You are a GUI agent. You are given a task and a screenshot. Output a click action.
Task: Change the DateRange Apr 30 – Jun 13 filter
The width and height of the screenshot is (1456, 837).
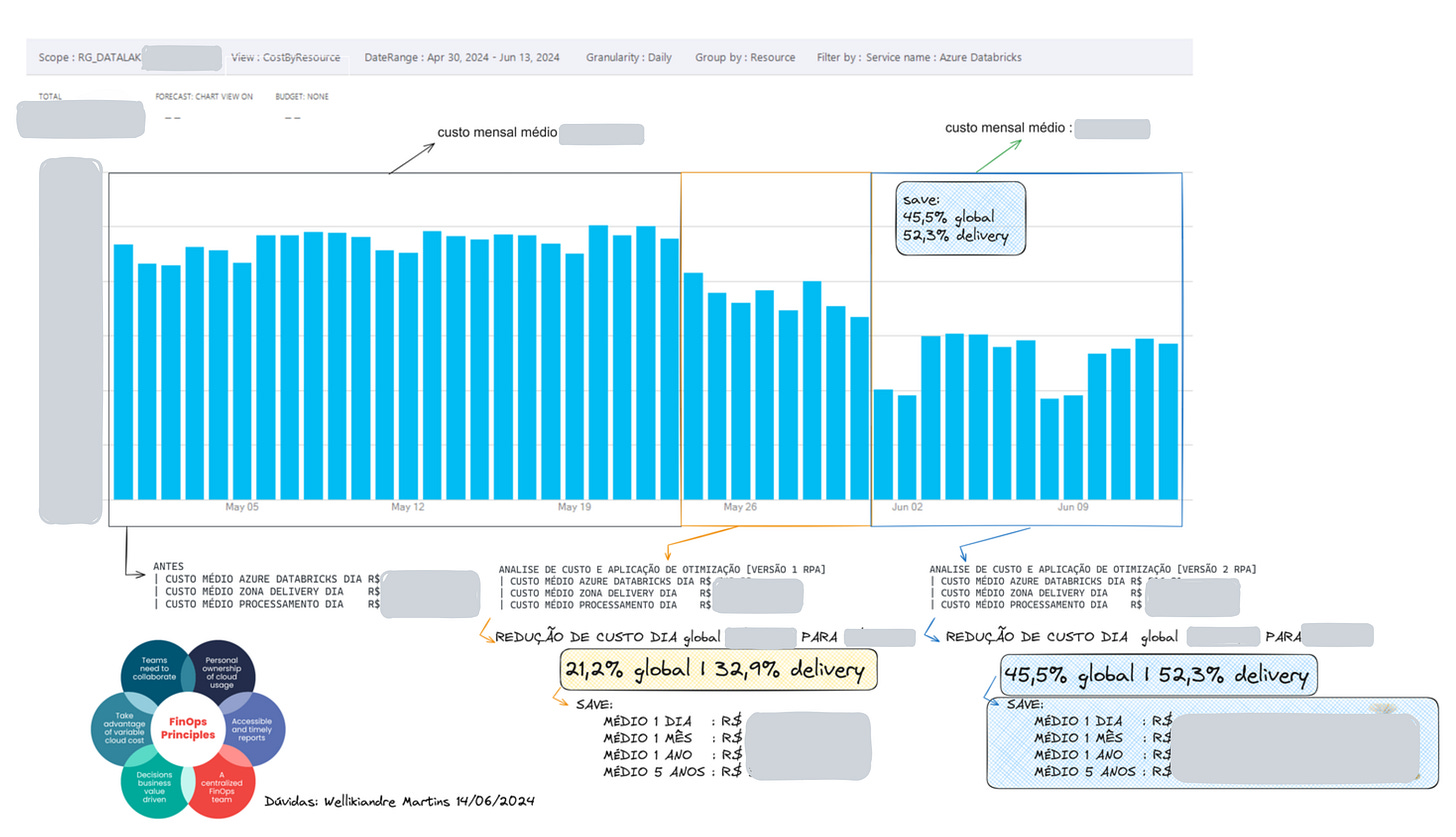tap(462, 58)
